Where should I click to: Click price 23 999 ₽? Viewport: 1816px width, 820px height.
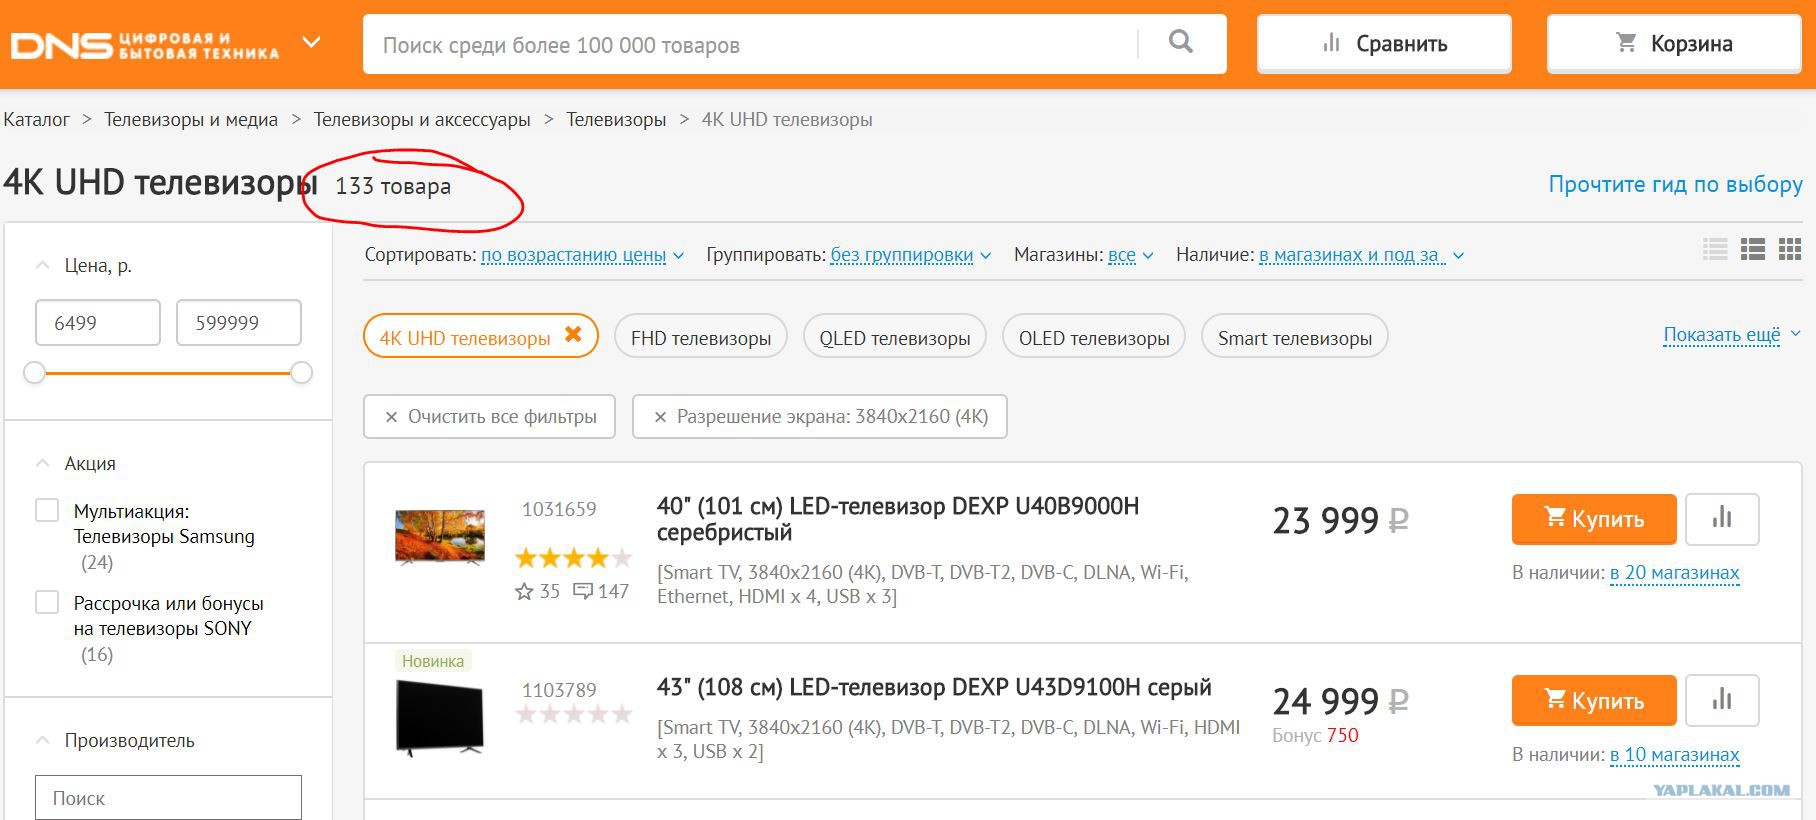(1340, 521)
